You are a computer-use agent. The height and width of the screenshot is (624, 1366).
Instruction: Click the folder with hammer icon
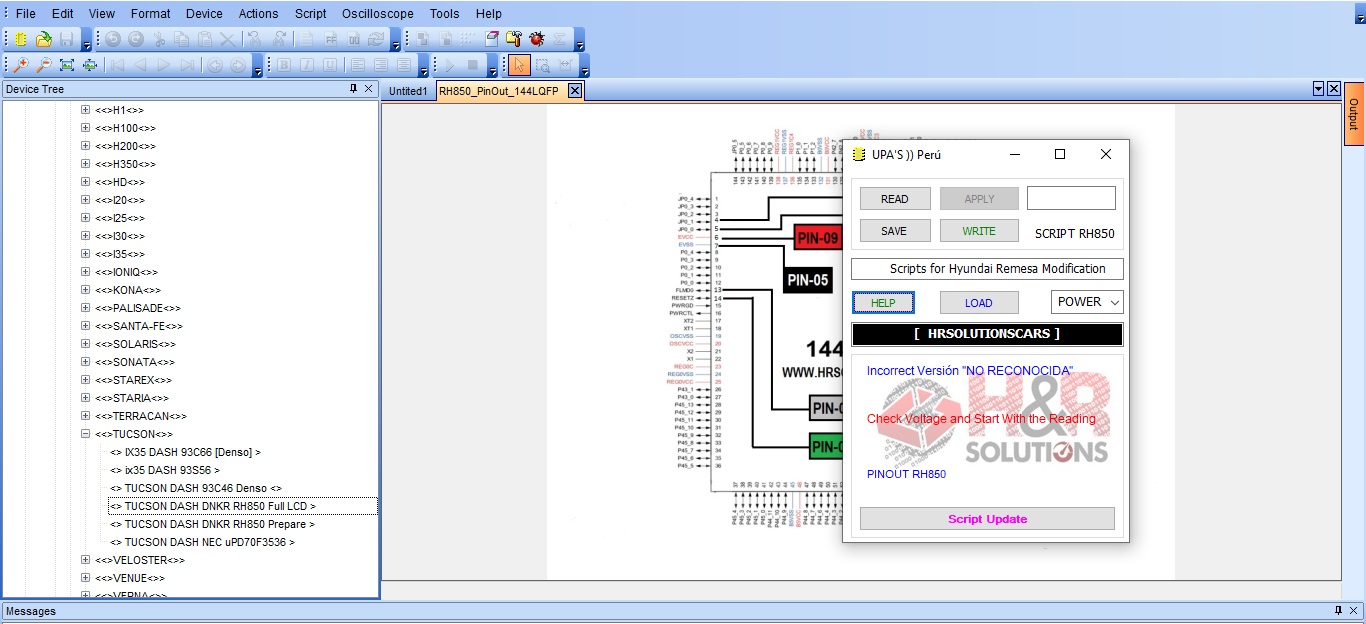coord(514,39)
